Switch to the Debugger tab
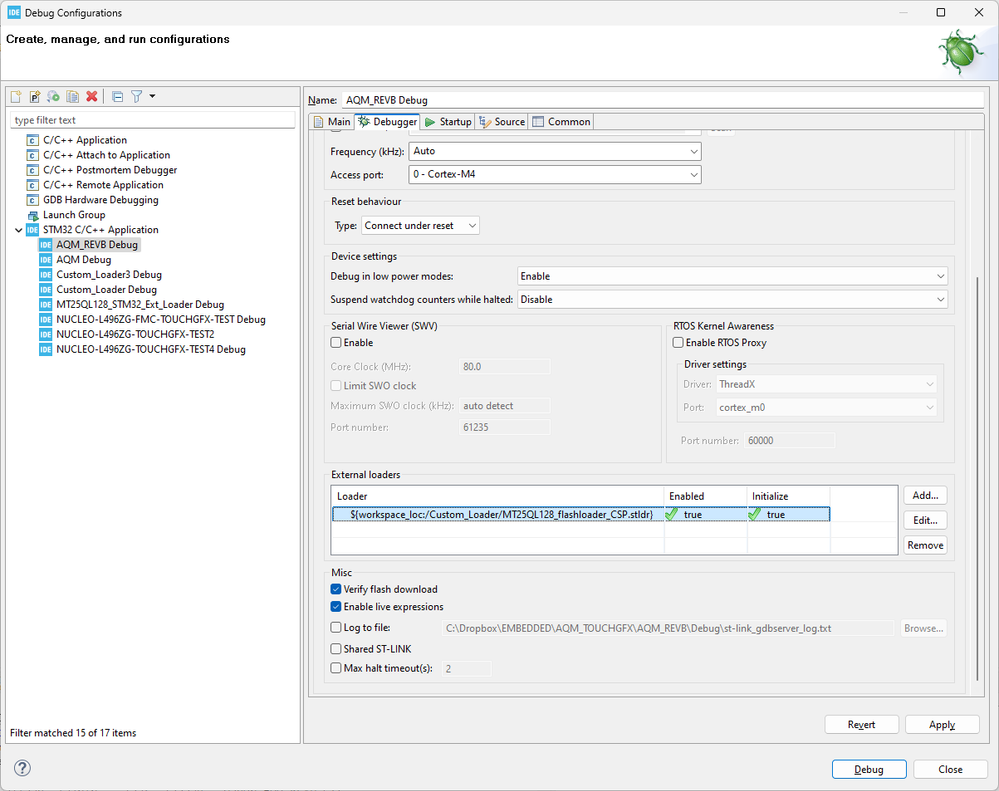Screen dimensions: 999x791 tap(387, 122)
